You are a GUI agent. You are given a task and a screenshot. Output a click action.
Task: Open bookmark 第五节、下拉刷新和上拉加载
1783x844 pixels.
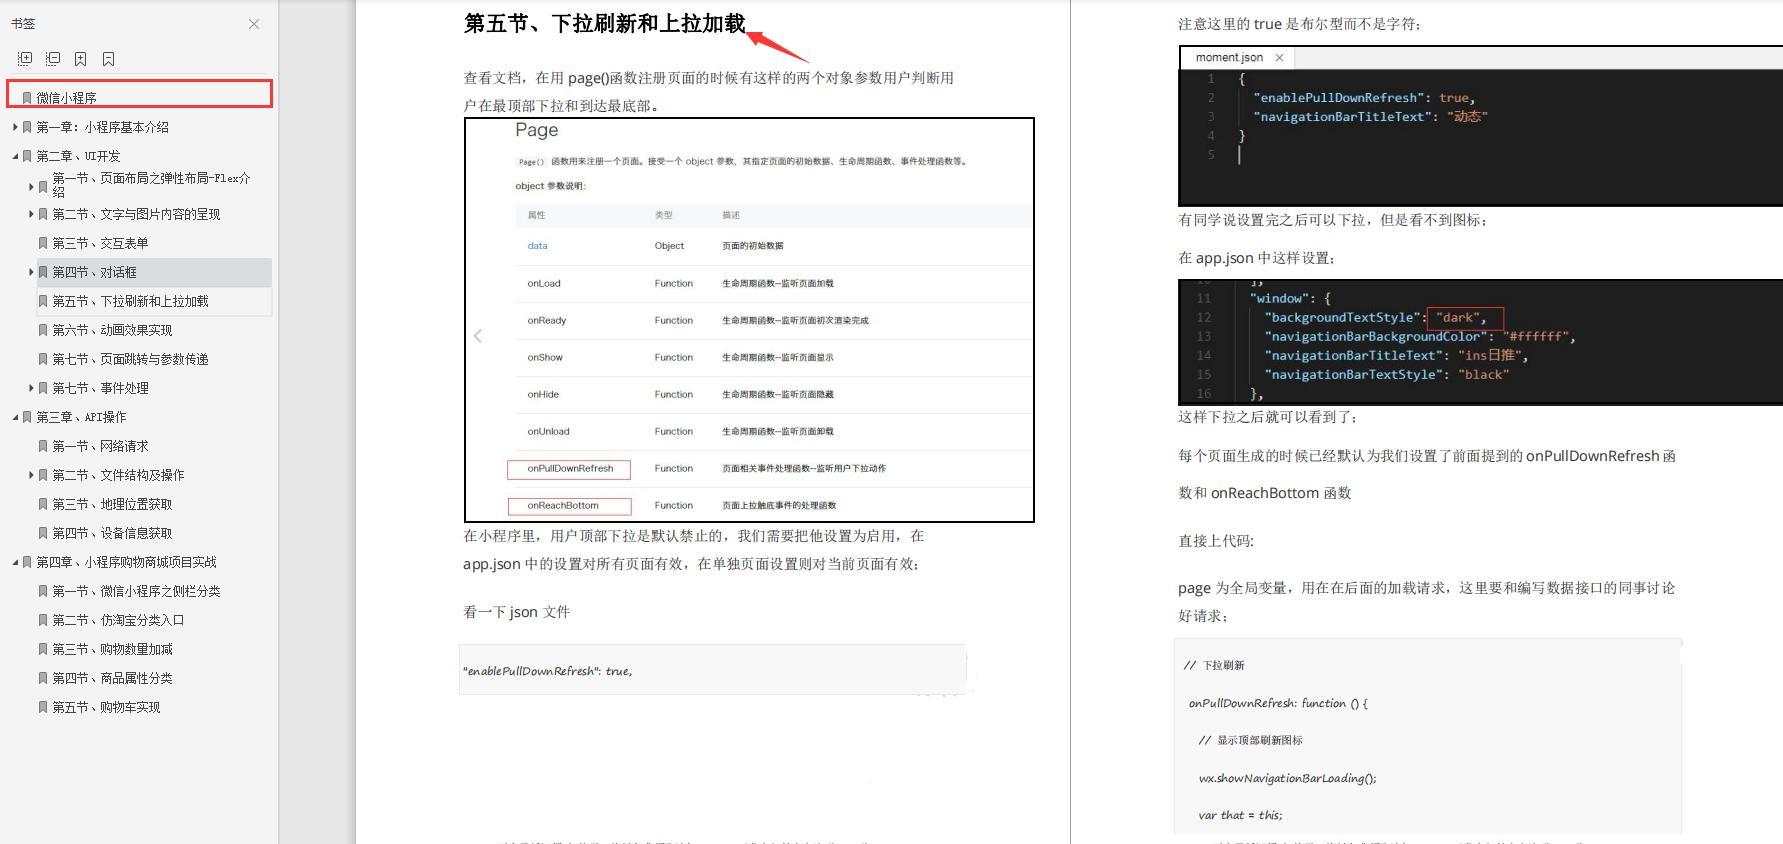131,301
